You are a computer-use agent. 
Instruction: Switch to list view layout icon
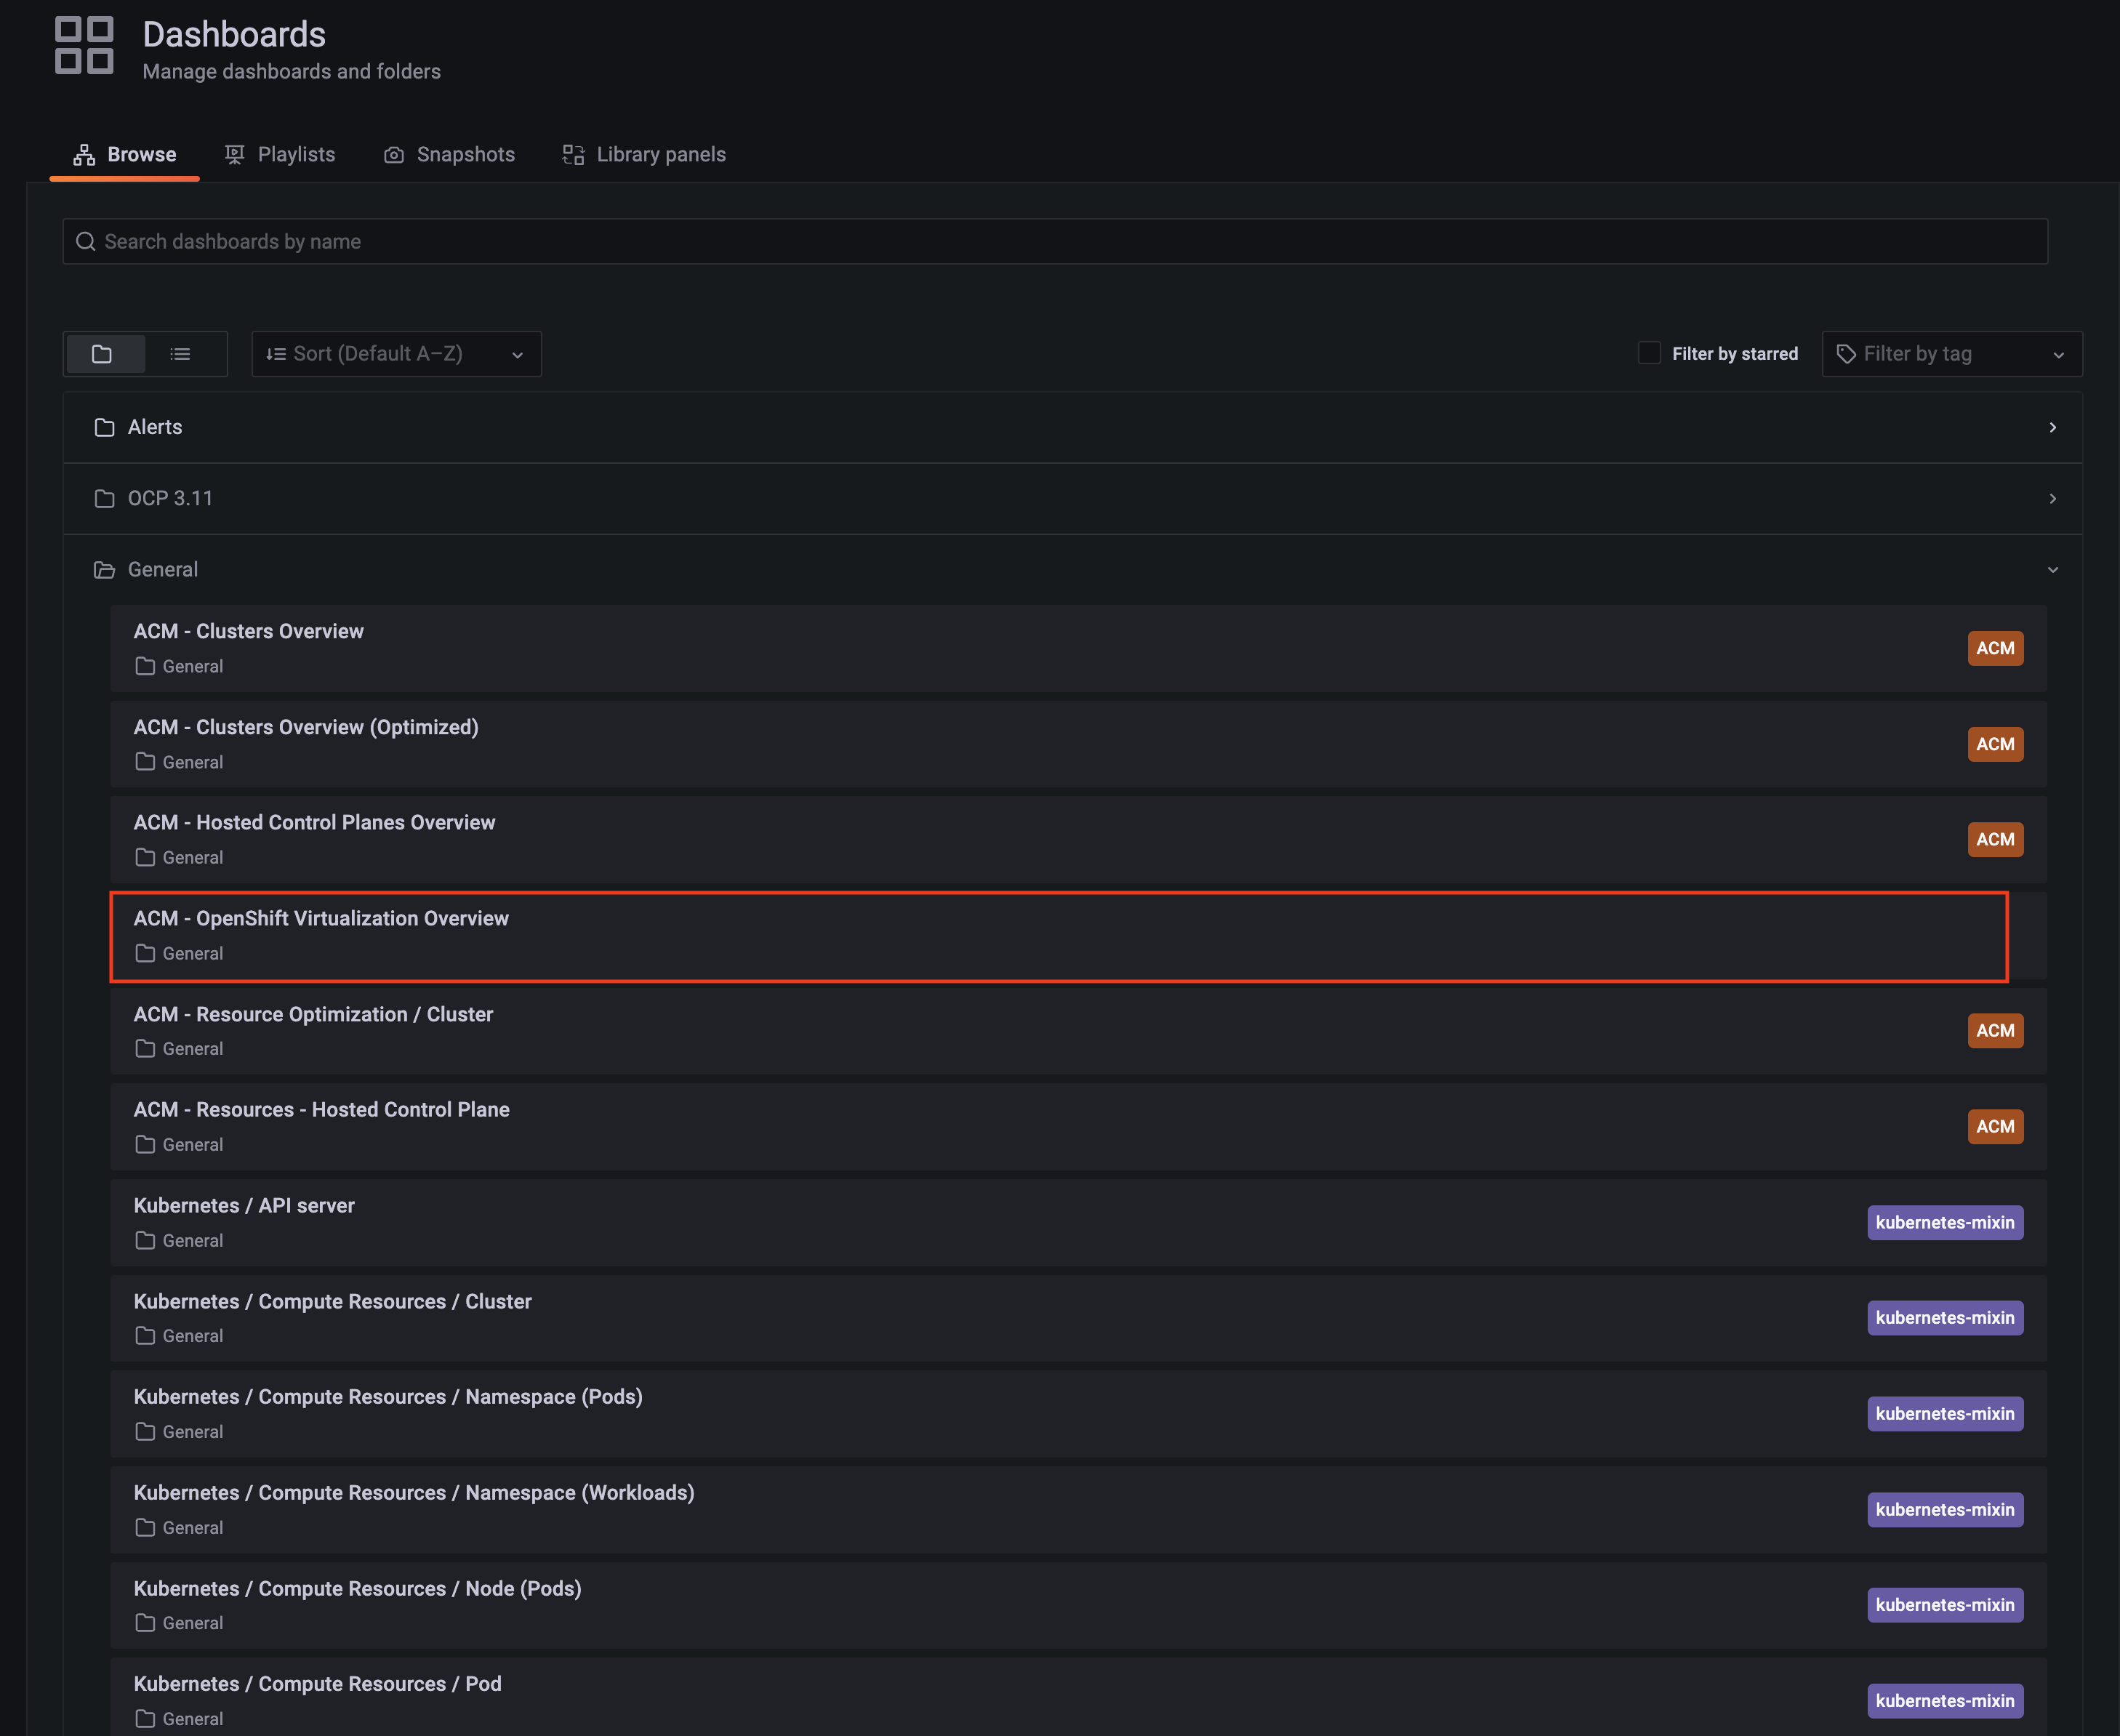click(180, 354)
